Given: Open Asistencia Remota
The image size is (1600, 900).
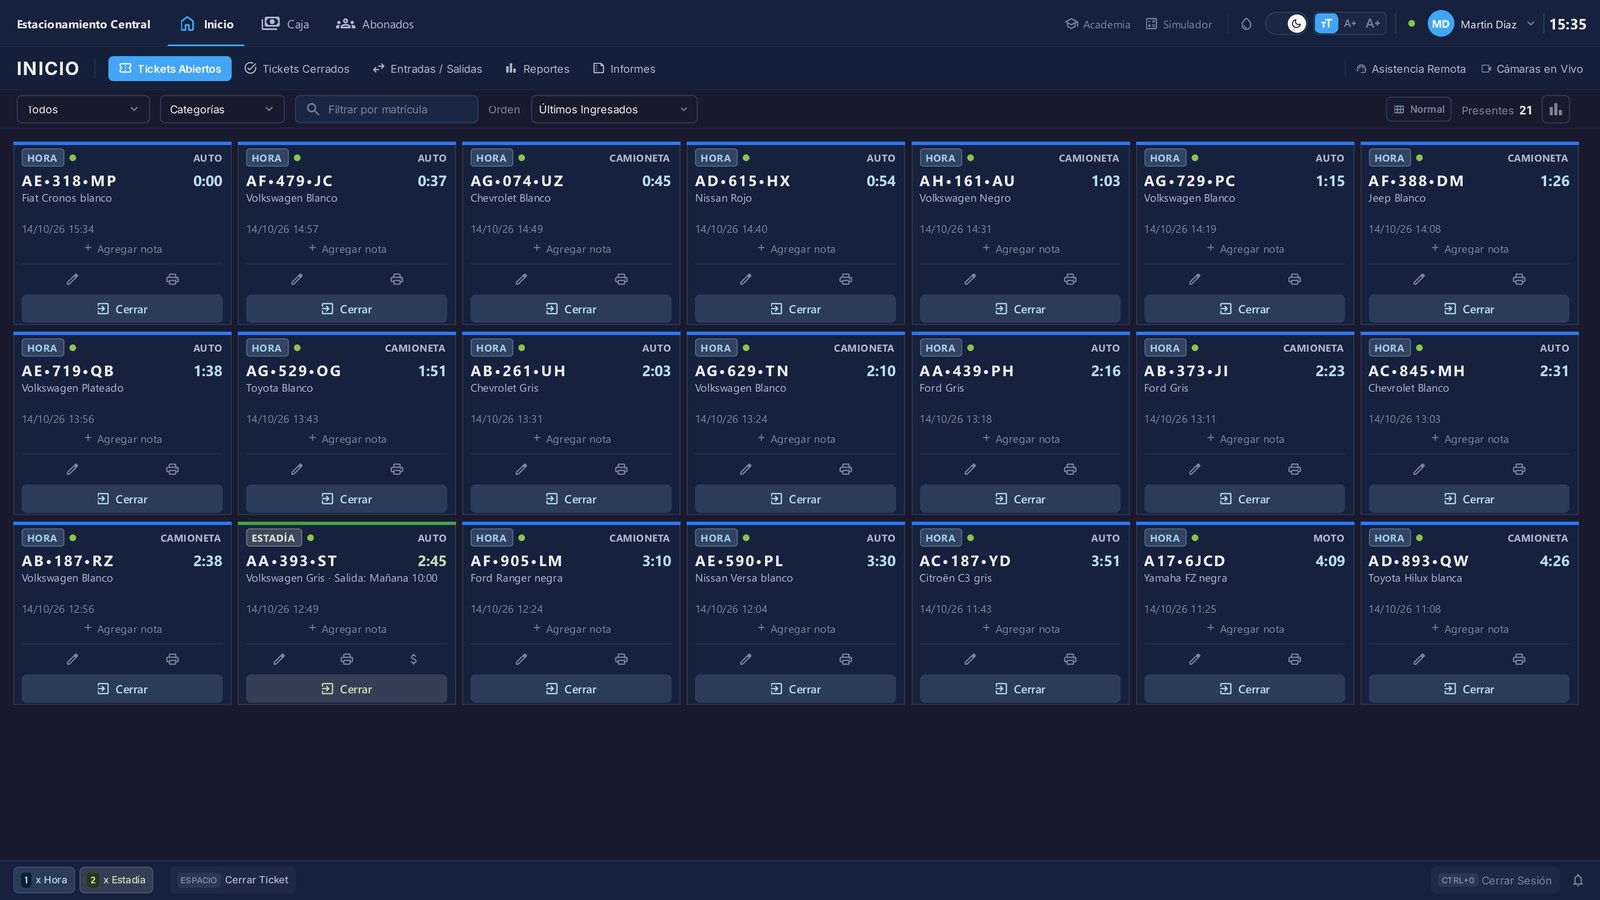Looking at the screenshot, I should (1410, 69).
